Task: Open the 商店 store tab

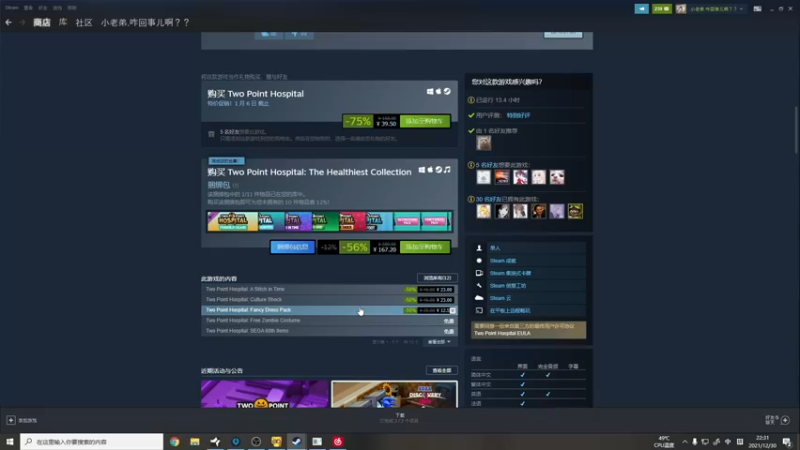Action: point(42,22)
